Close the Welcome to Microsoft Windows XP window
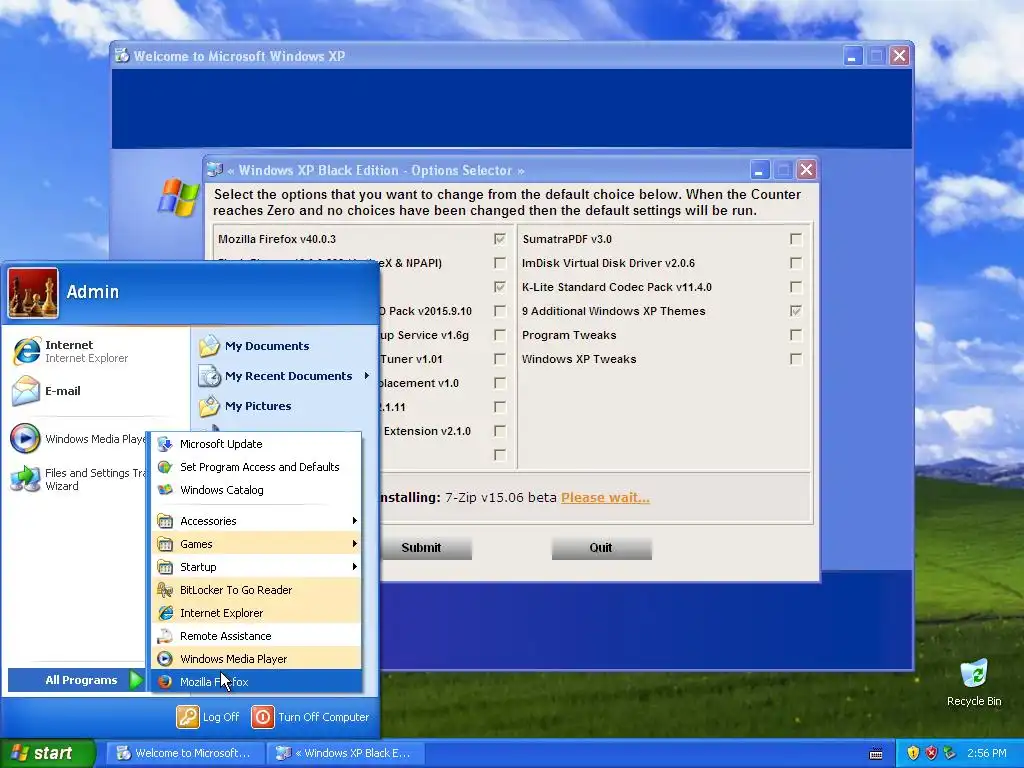Image resolution: width=1024 pixels, height=768 pixels. click(x=899, y=56)
